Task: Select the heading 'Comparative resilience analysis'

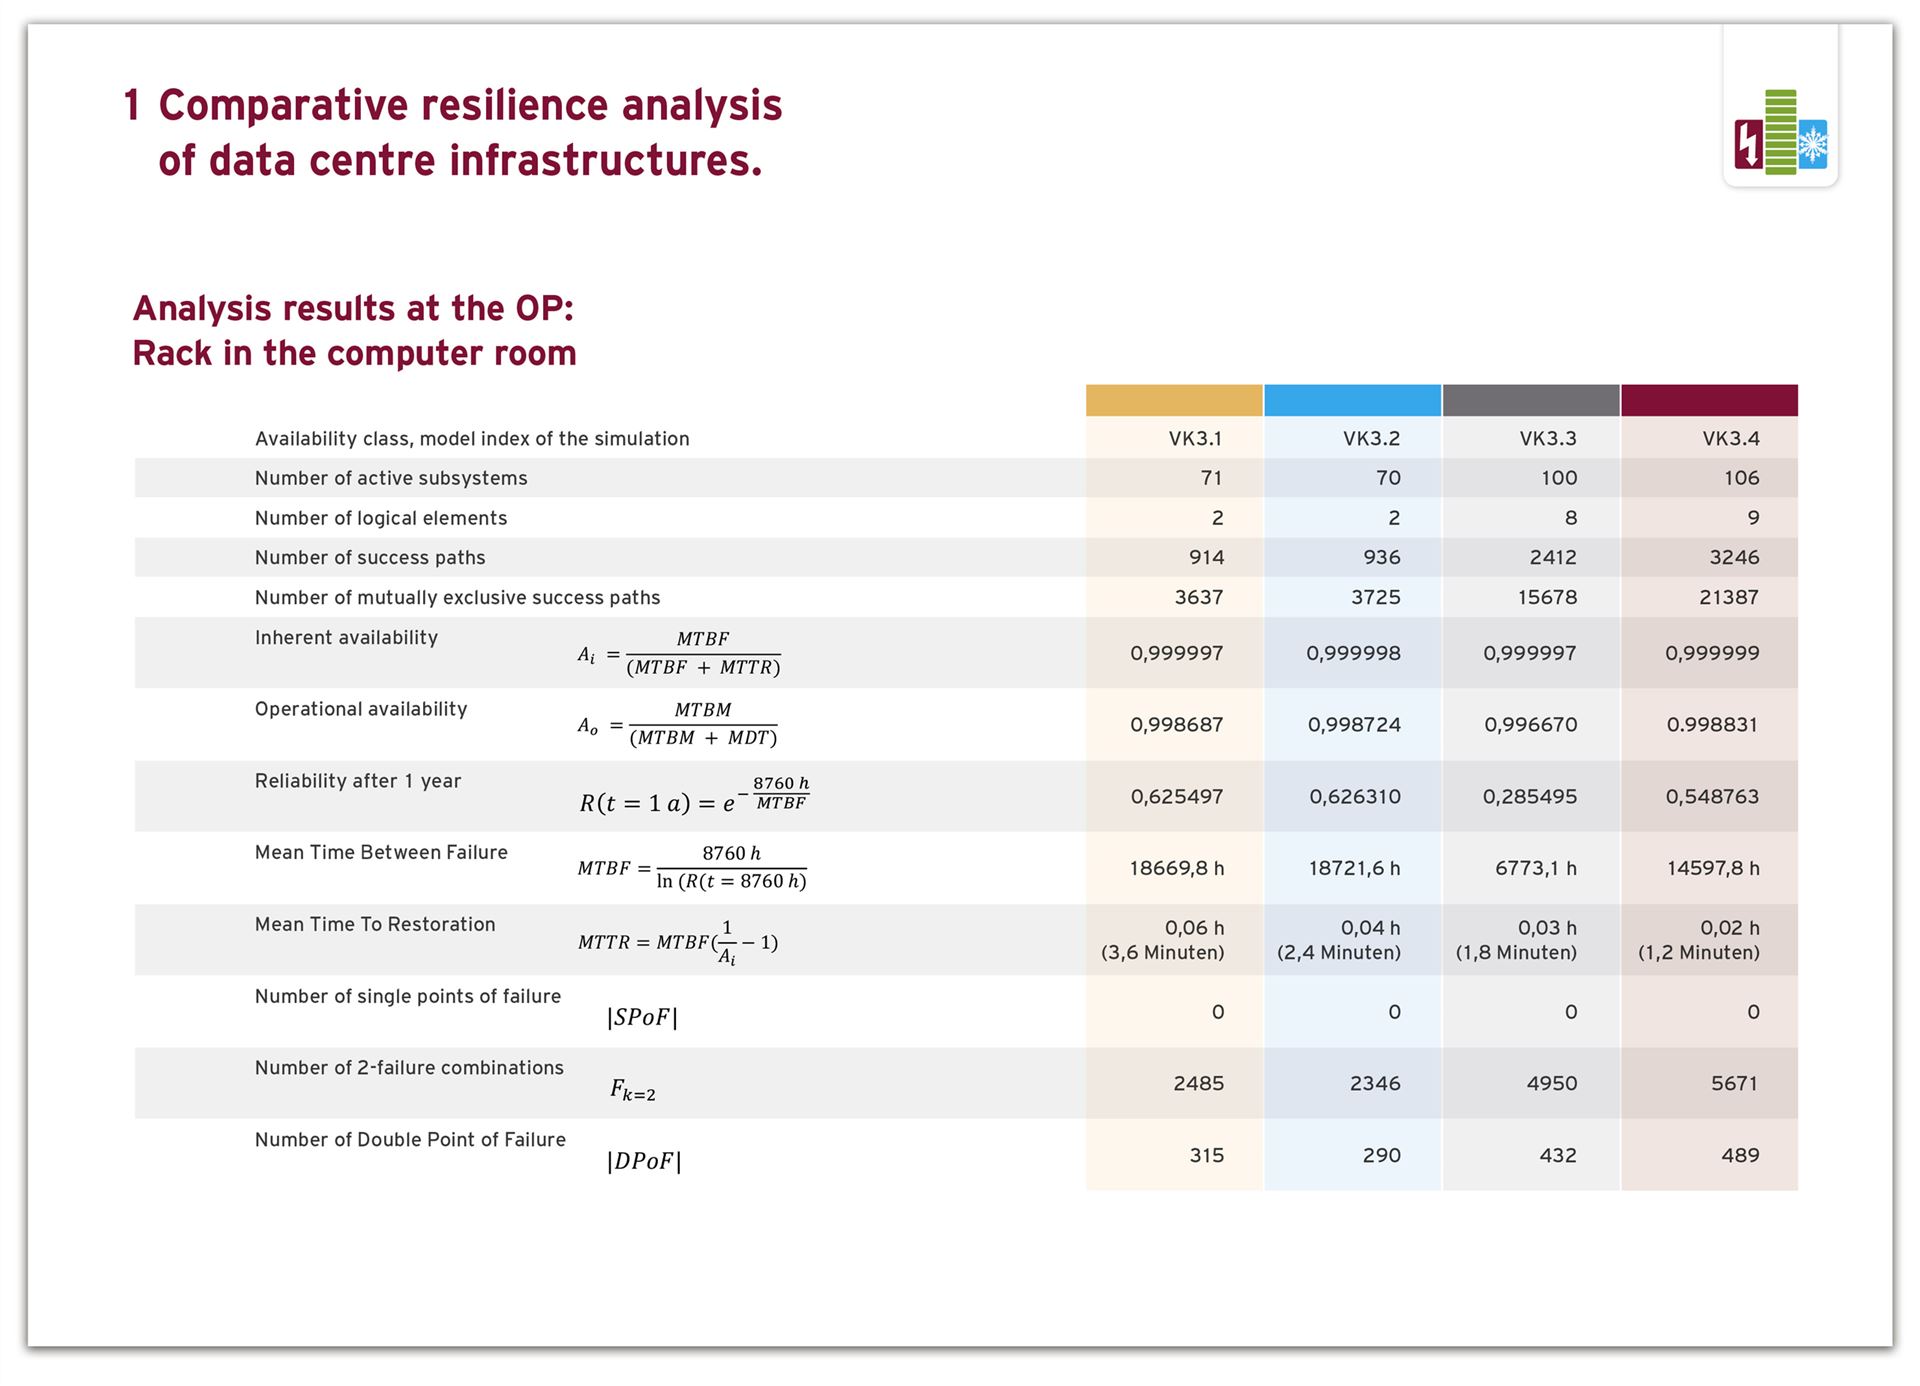Action: (x=470, y=105)
